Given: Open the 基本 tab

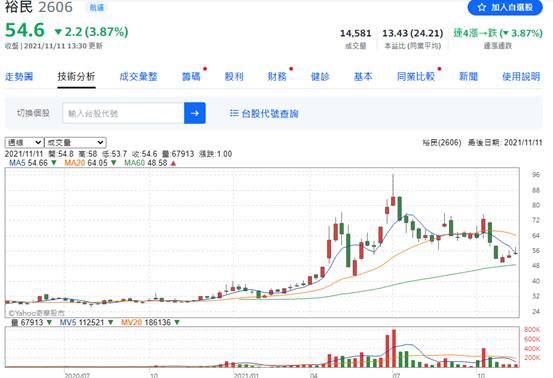Looking at the screenshot, I should (363, 77).
